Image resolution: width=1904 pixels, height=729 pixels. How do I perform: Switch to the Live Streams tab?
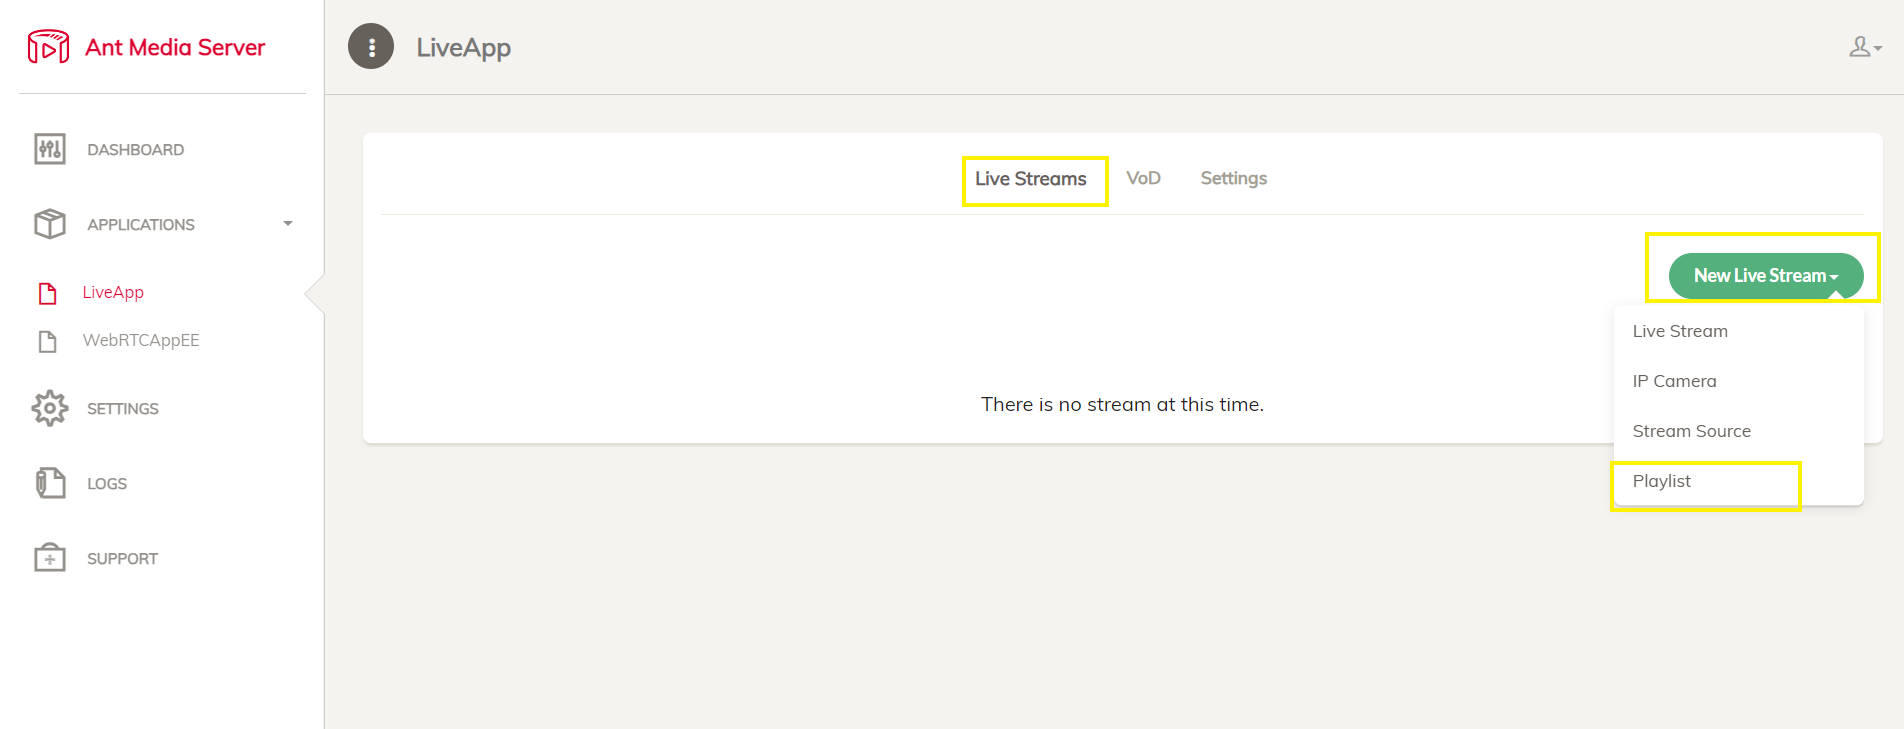1031,179
